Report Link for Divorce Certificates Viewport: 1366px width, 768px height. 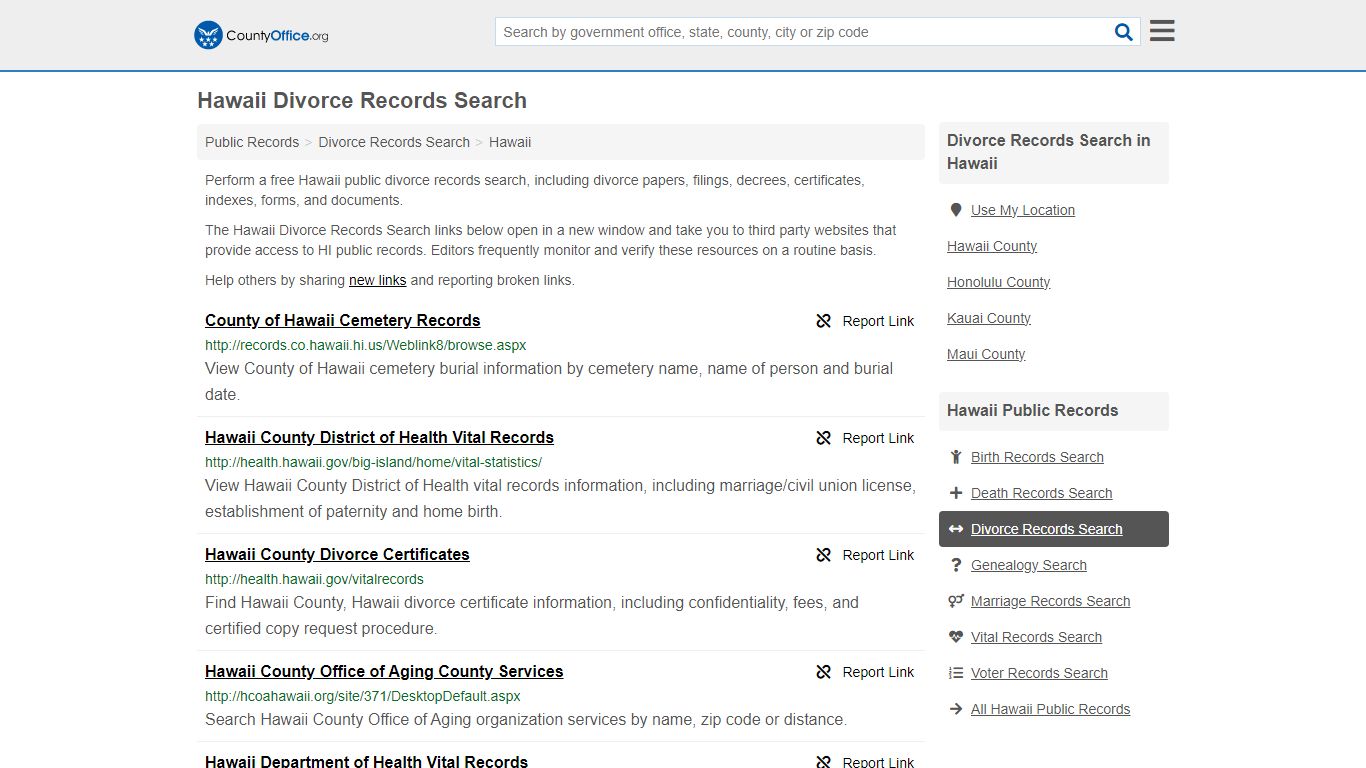click(x=878, y=555)
